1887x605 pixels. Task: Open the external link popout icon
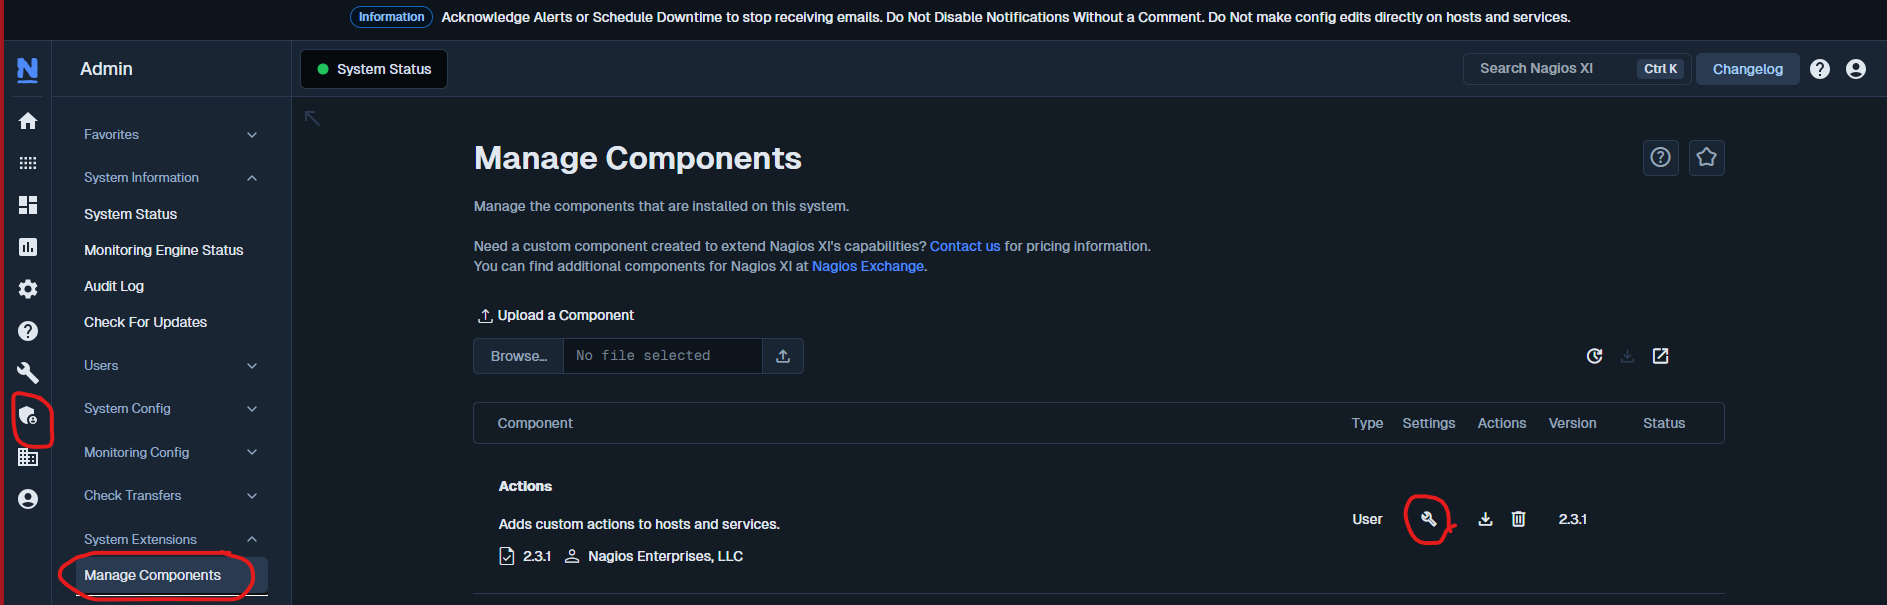(x=1661, y=356)
